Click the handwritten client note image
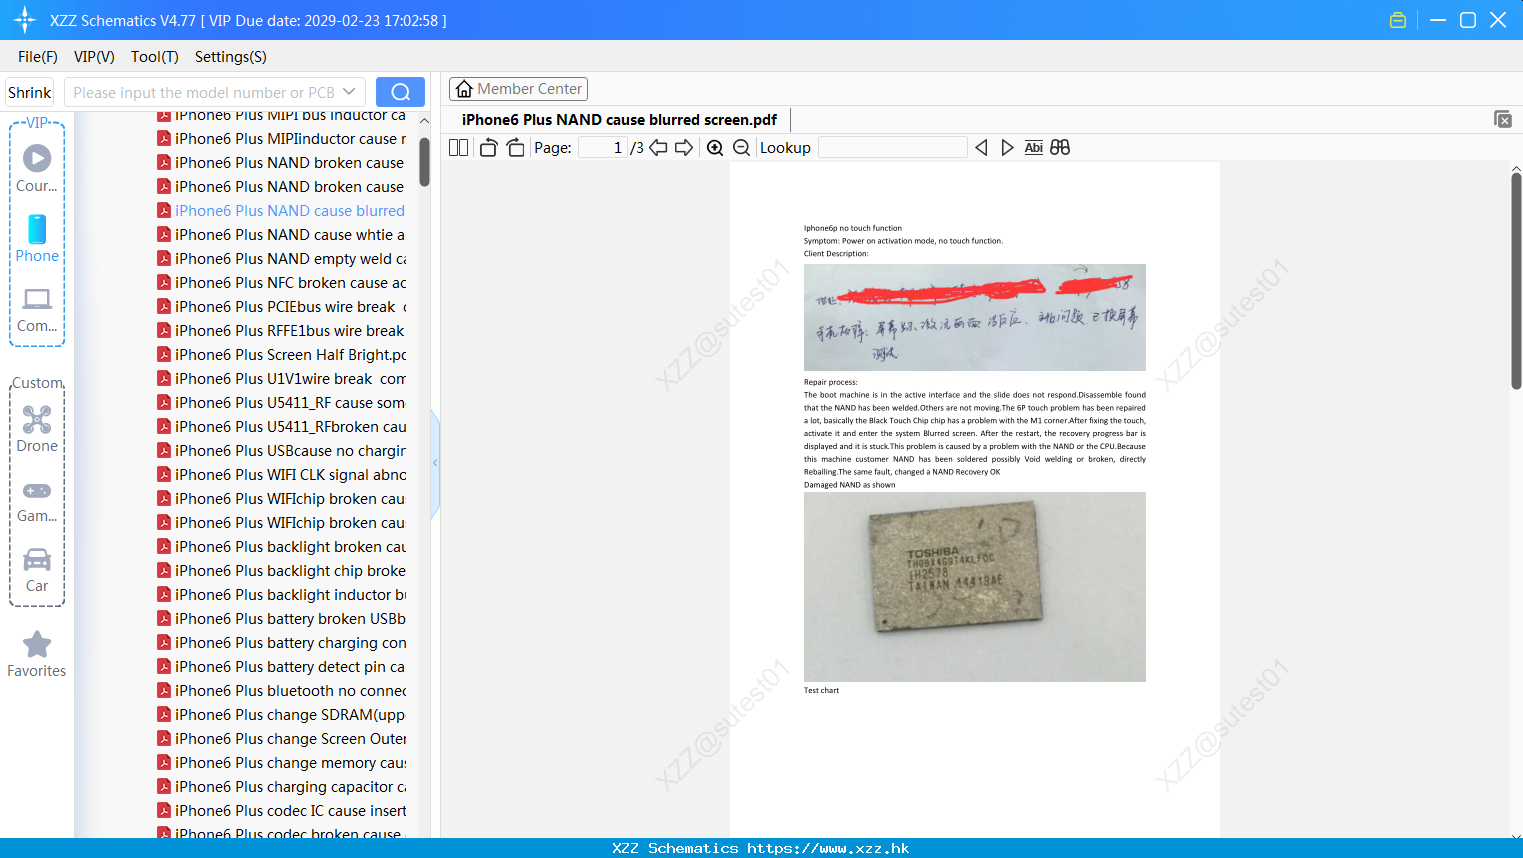1523x858 pixels. click(975, 317)
